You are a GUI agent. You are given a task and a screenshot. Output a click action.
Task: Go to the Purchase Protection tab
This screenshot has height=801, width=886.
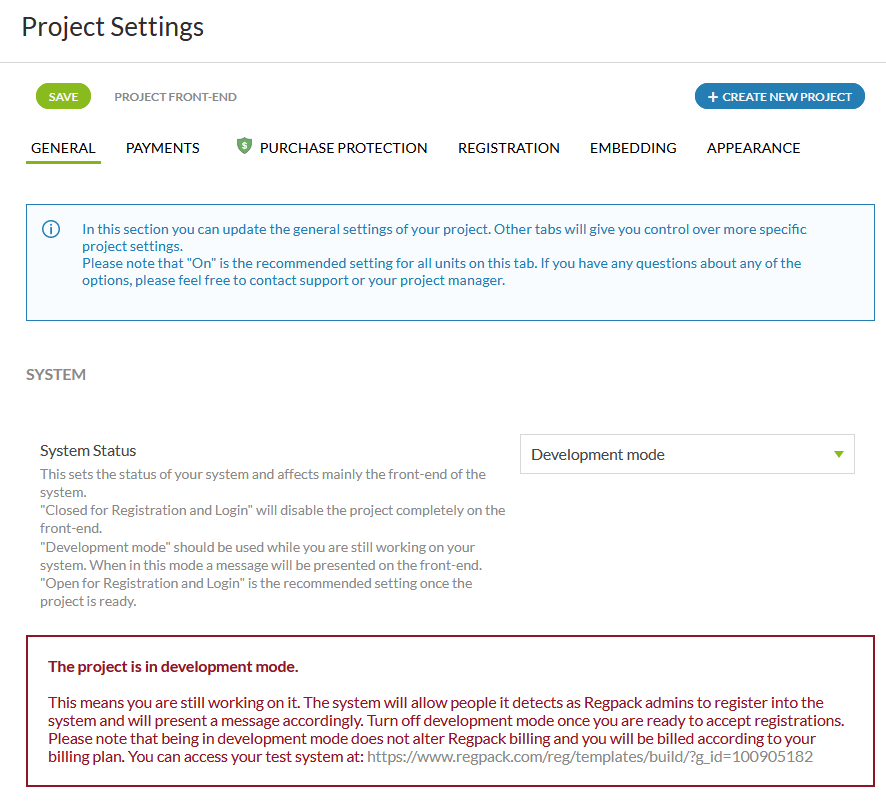(343, 148)
